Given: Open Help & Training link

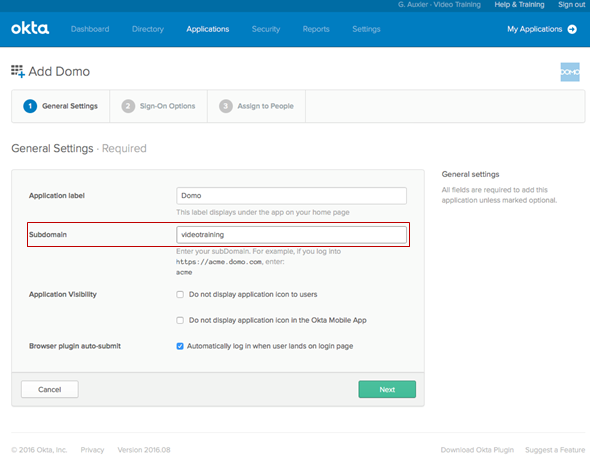Looking at the screenshot, I should (519, 5).
